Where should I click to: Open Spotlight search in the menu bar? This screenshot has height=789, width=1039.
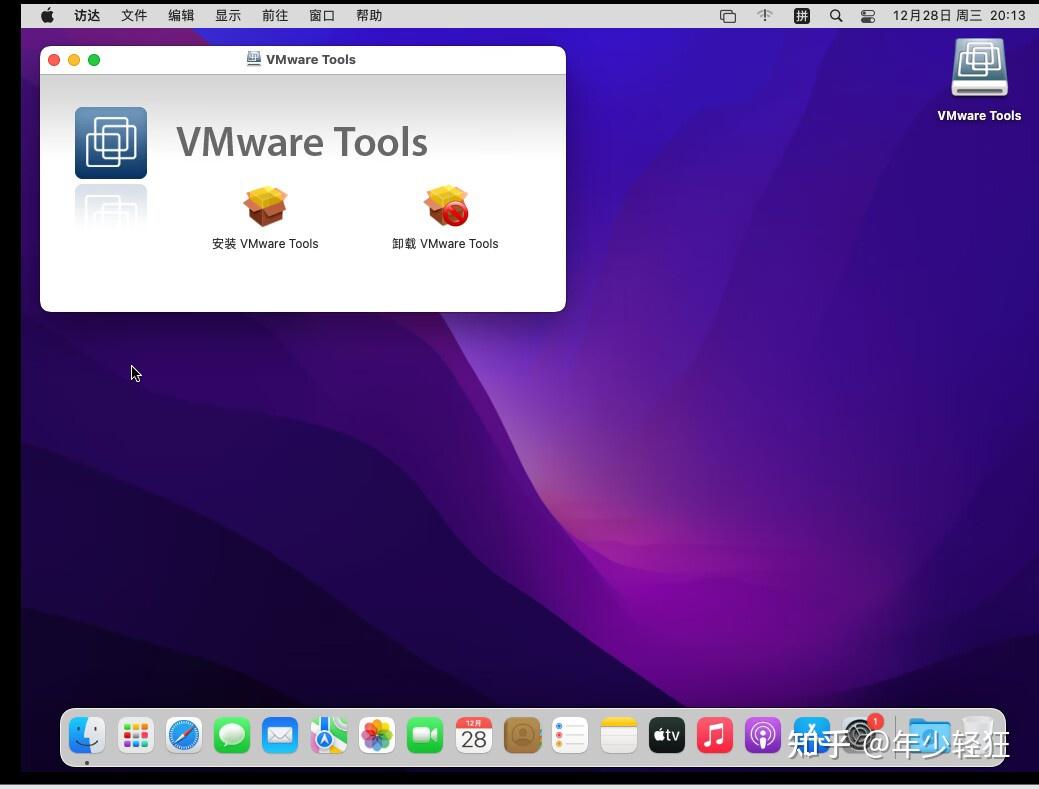tap(836, 15)
